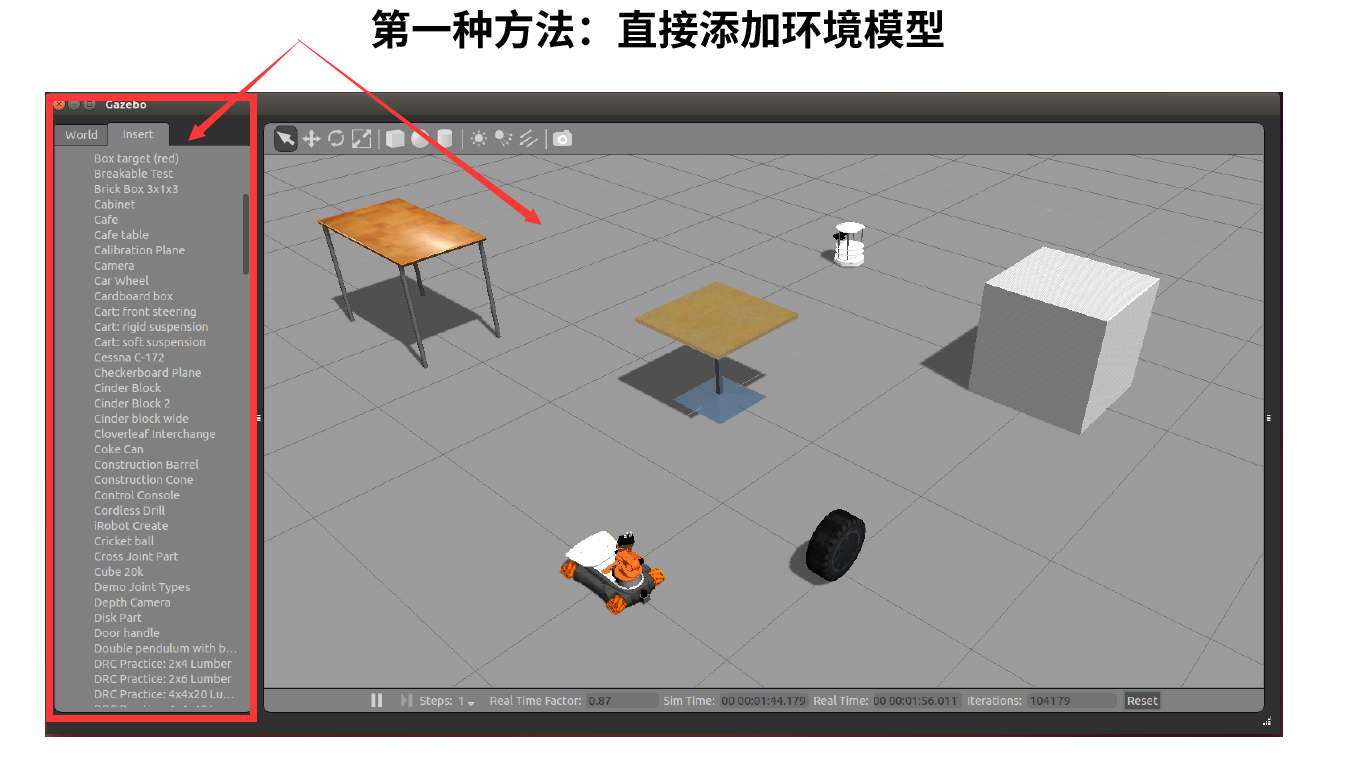Select the arrow selection tool
This screenshot has height=758, width=1345.
click(285, 138)
